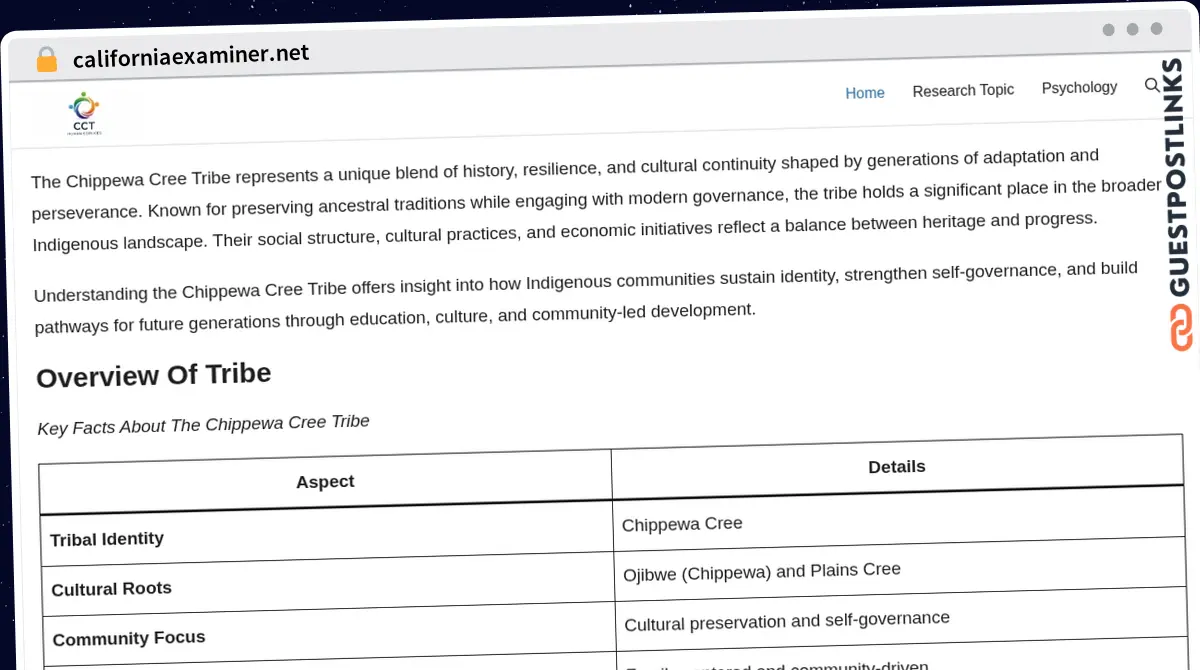Open the search magnifier icon
1200x670 pixels.
tap(1152, 86)
